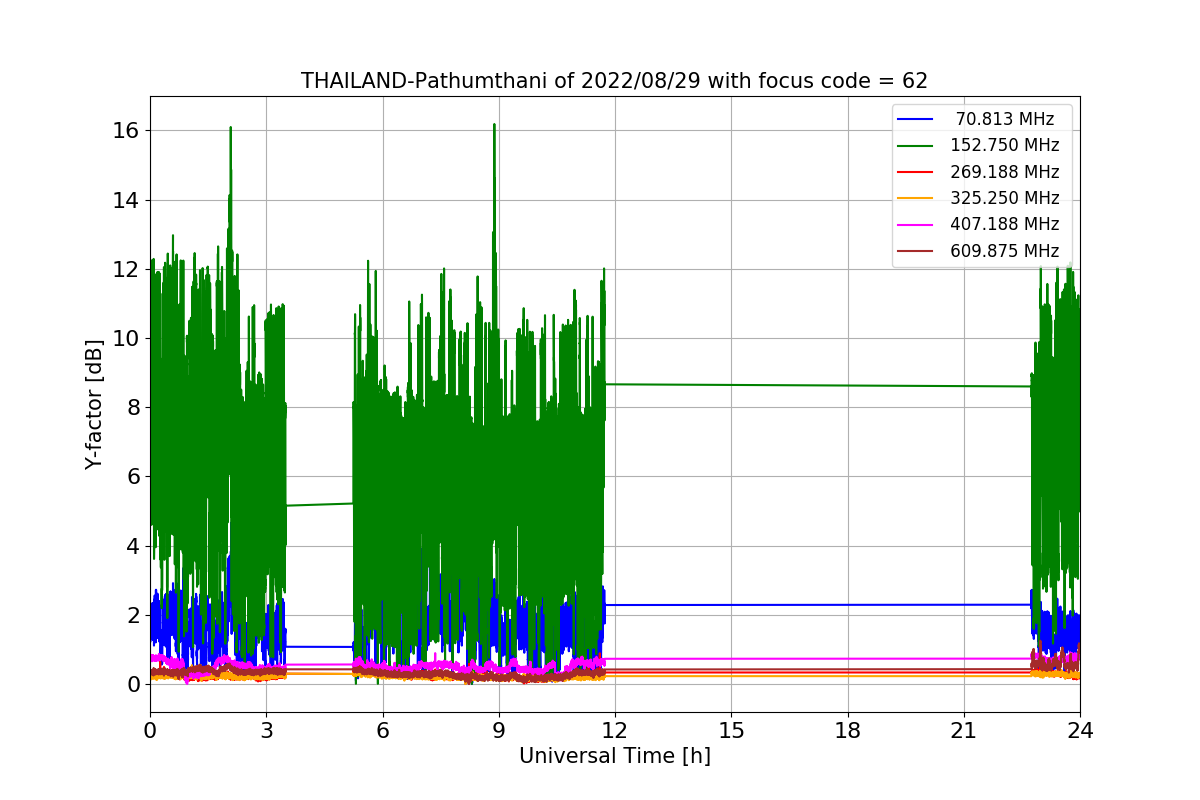Click y-axis tick label 16
Viewport: 1200px width, 800px height.
[125, 131]
